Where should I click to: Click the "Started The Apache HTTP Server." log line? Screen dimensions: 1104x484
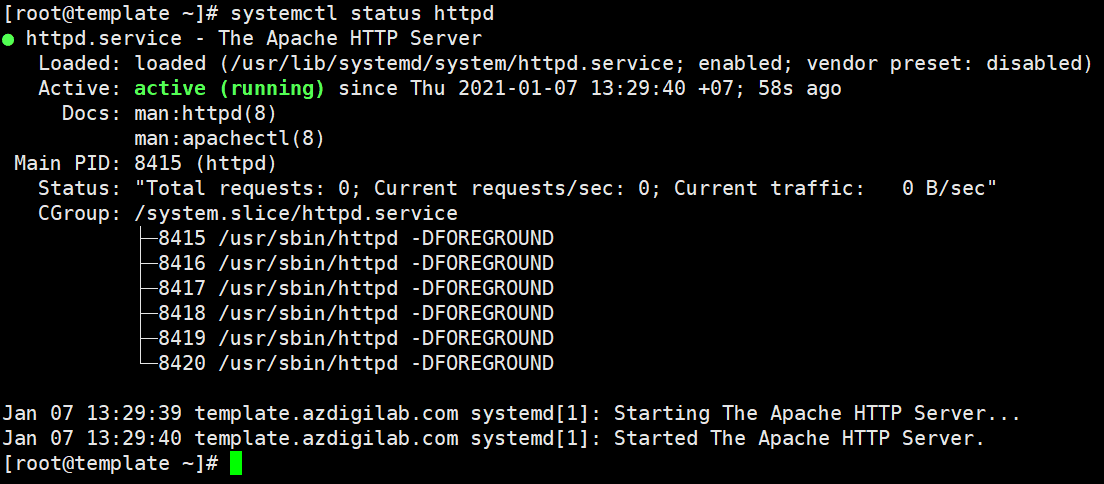(799, 439)
